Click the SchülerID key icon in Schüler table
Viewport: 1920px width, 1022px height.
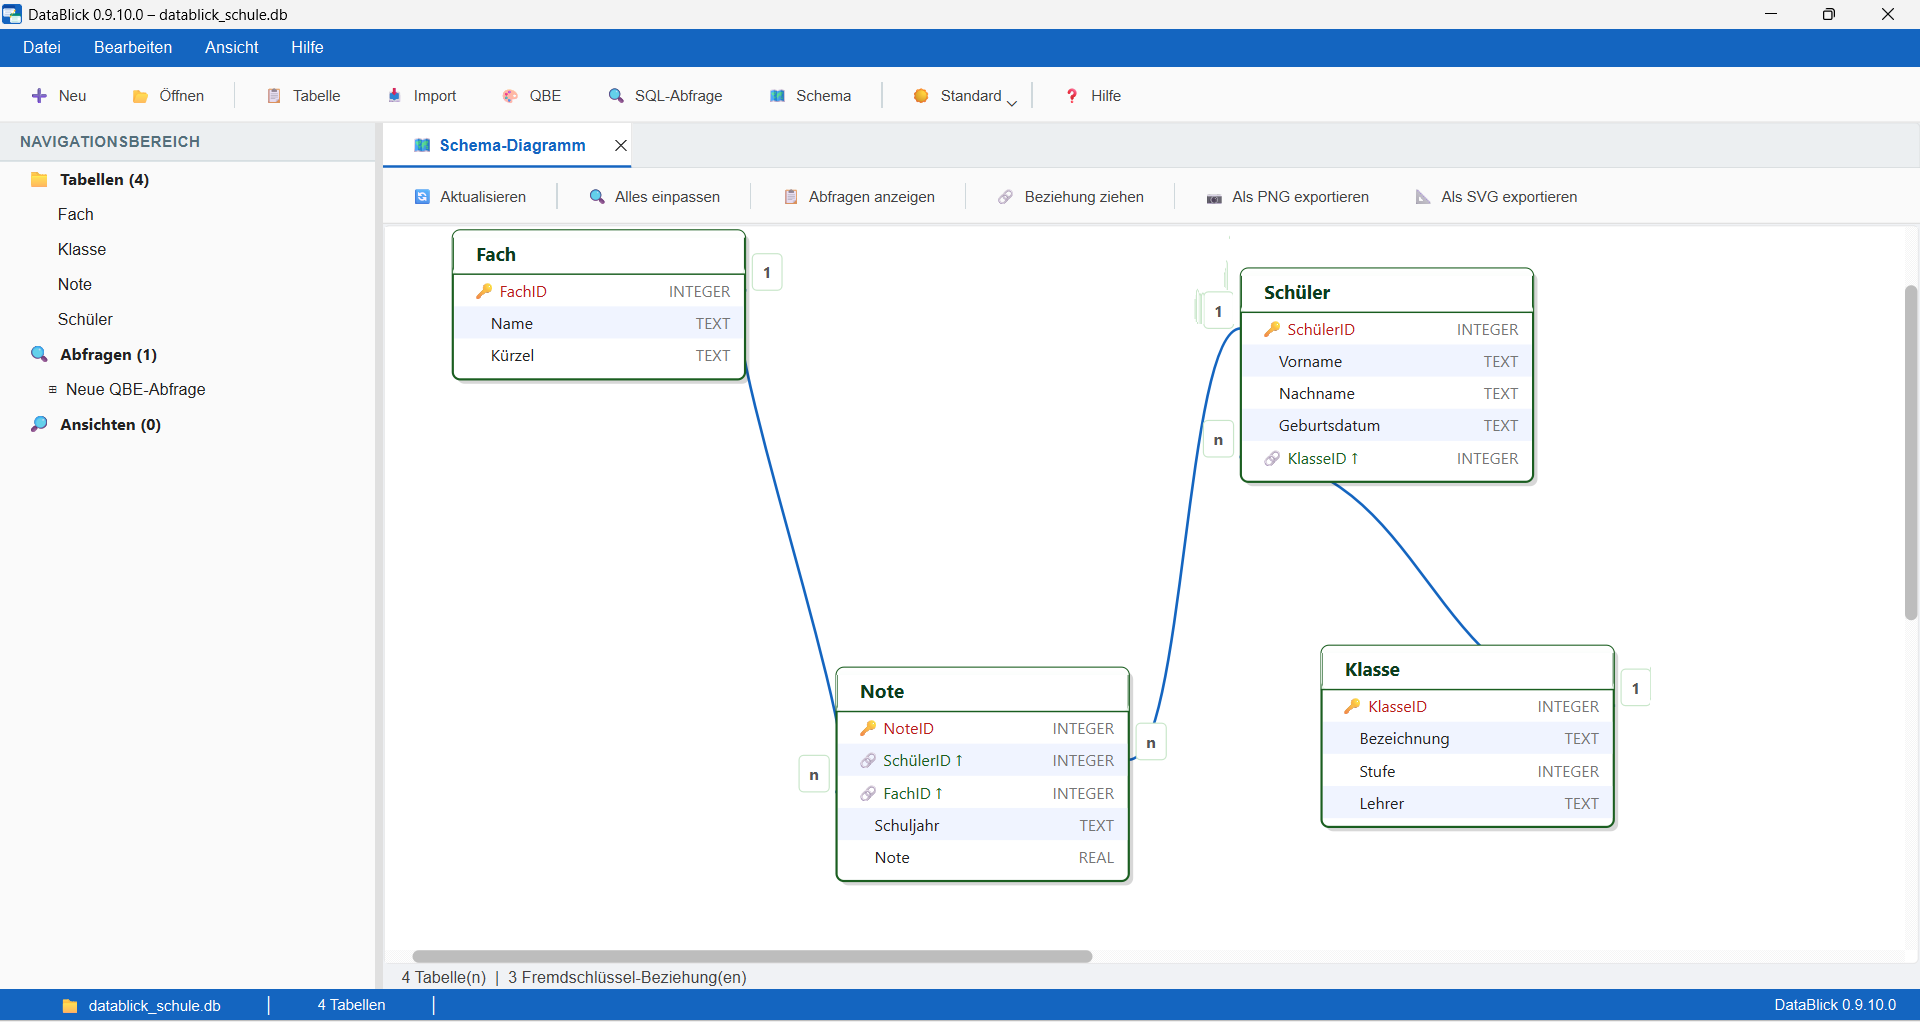click(1272, 329)
